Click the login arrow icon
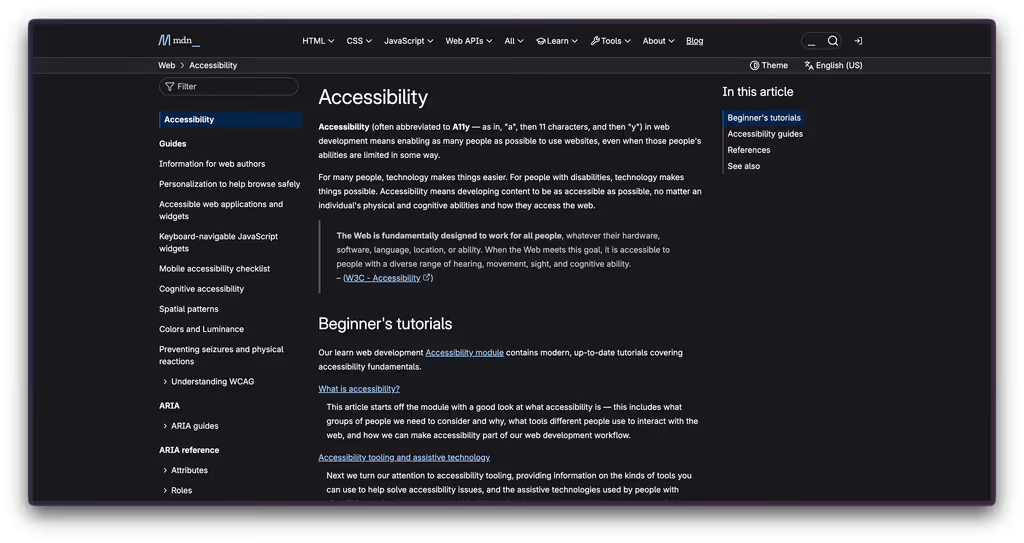1024x543 pixels. [x=858, y=41]
